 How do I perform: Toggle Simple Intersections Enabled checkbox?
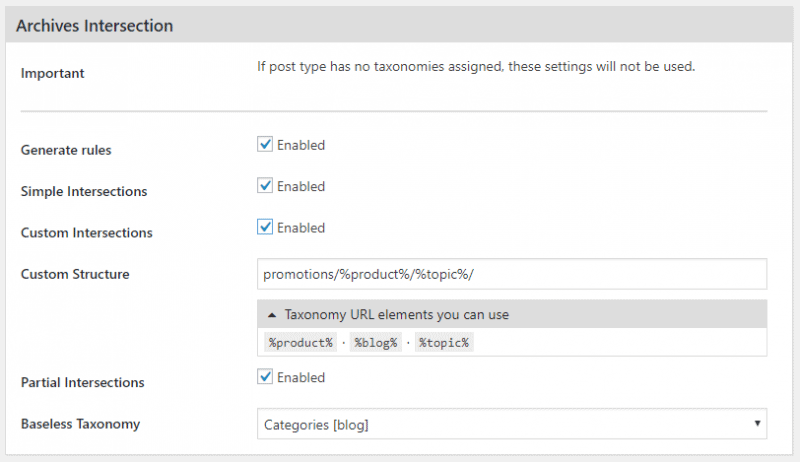pyautogui.click(x=265, y=186)
